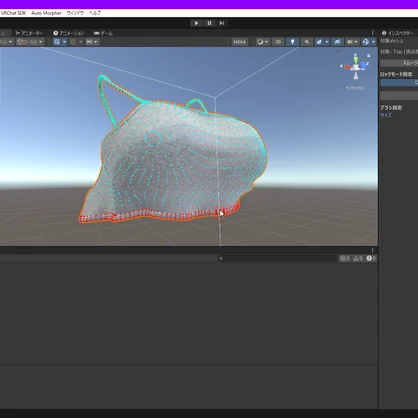Click the サイズ (Size) brush setting label
Screen dimensions: 418x418
coord(386,115)
